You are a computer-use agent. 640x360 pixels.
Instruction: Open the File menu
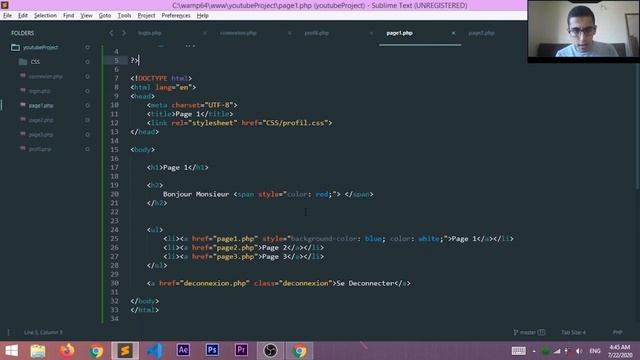(7, 16)
